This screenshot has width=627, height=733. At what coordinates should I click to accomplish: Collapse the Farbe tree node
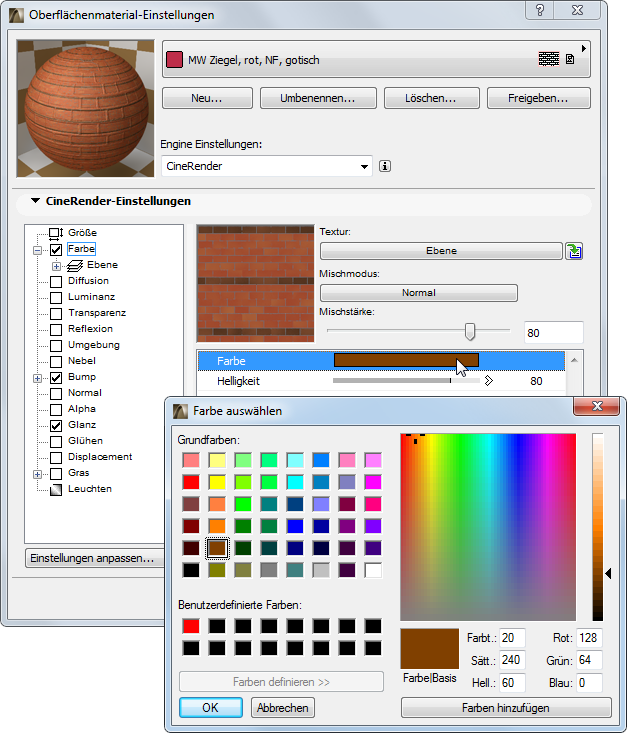[x=37, y=250]
